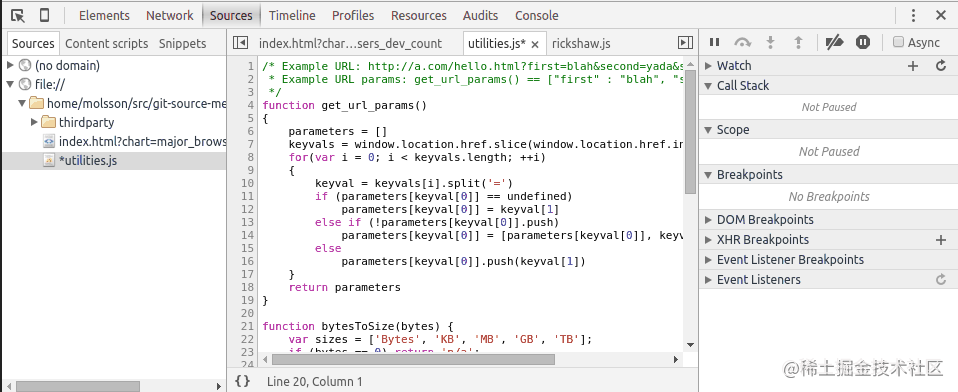Add a watch expression plus icon

[913, 65]
